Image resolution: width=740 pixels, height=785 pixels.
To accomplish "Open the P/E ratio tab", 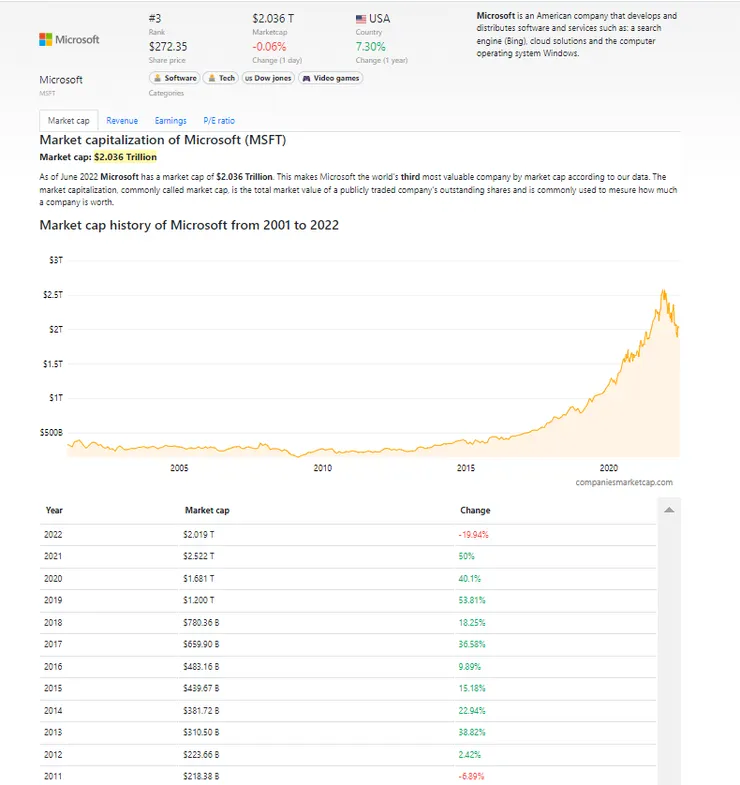I will coord(219,121).
